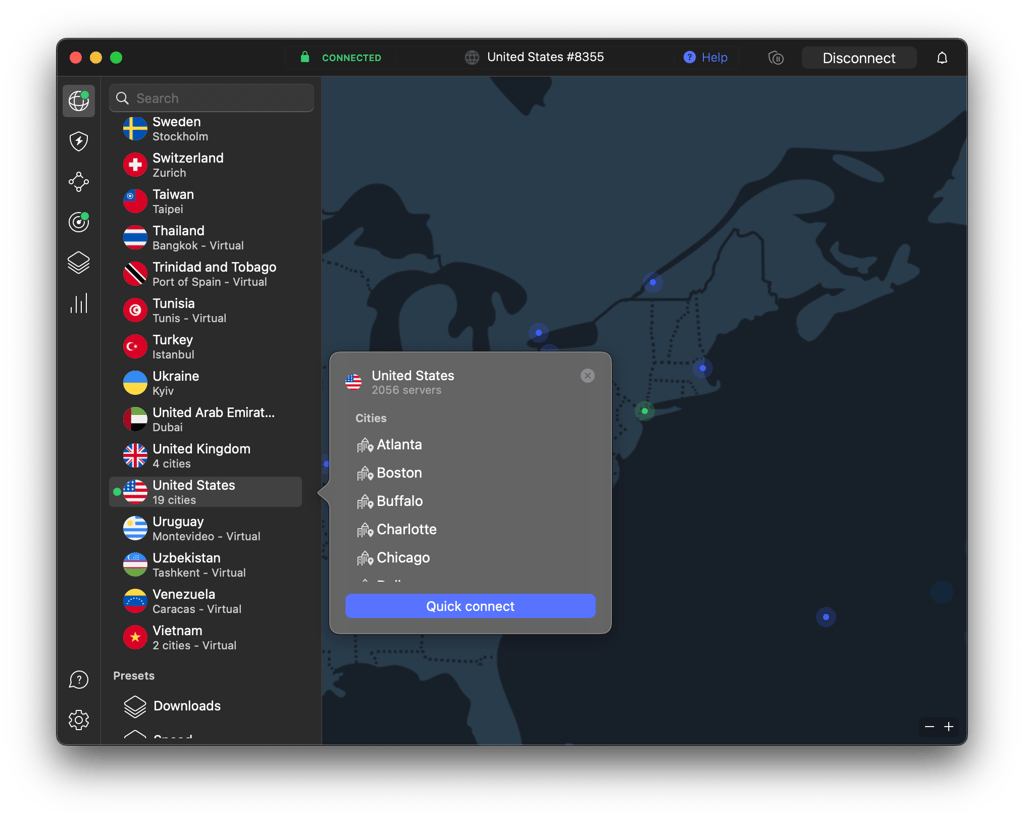Click the Charlotte city building icon

click(x=364, y=529)
